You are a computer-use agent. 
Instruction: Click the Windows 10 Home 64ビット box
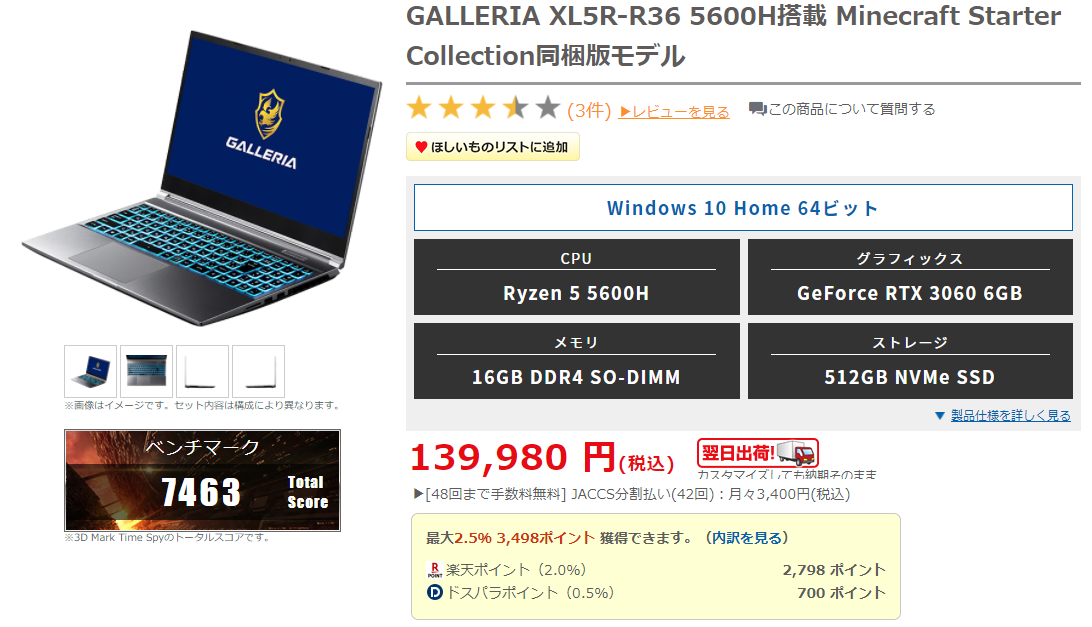[x=743, y=208]
